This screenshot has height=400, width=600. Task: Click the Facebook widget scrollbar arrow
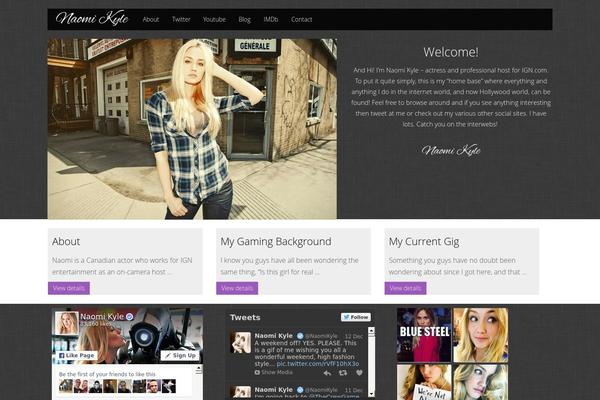coord(199,369)
